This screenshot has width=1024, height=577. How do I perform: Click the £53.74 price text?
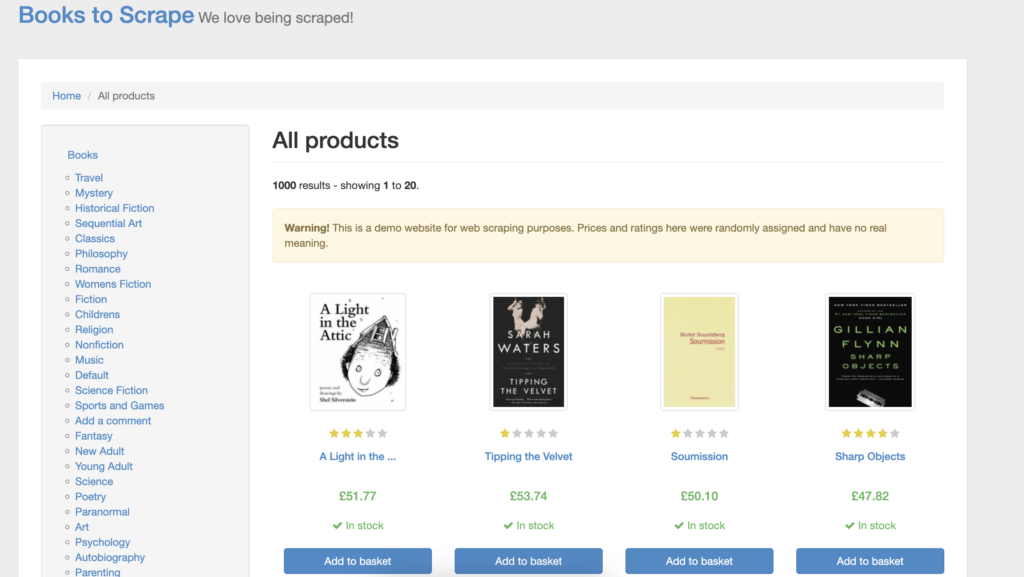pyautogui.click(x=528, y=496)
